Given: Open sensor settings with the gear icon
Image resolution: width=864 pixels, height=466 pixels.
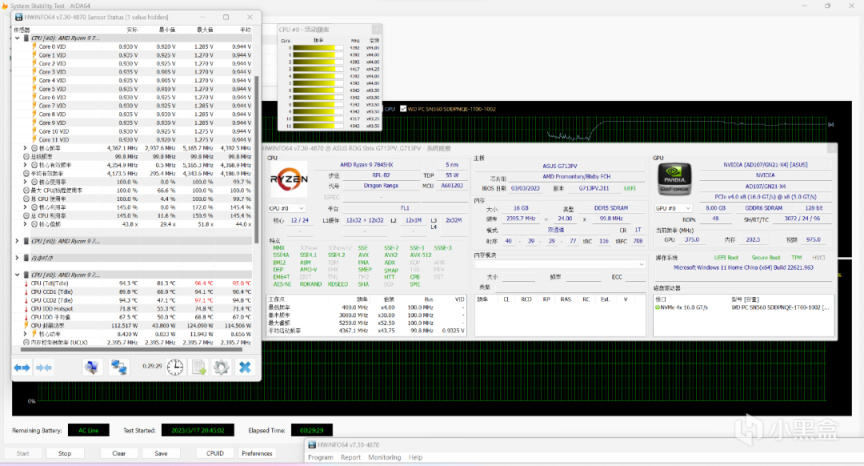Looking at the screenshot, I should point(222,367).
